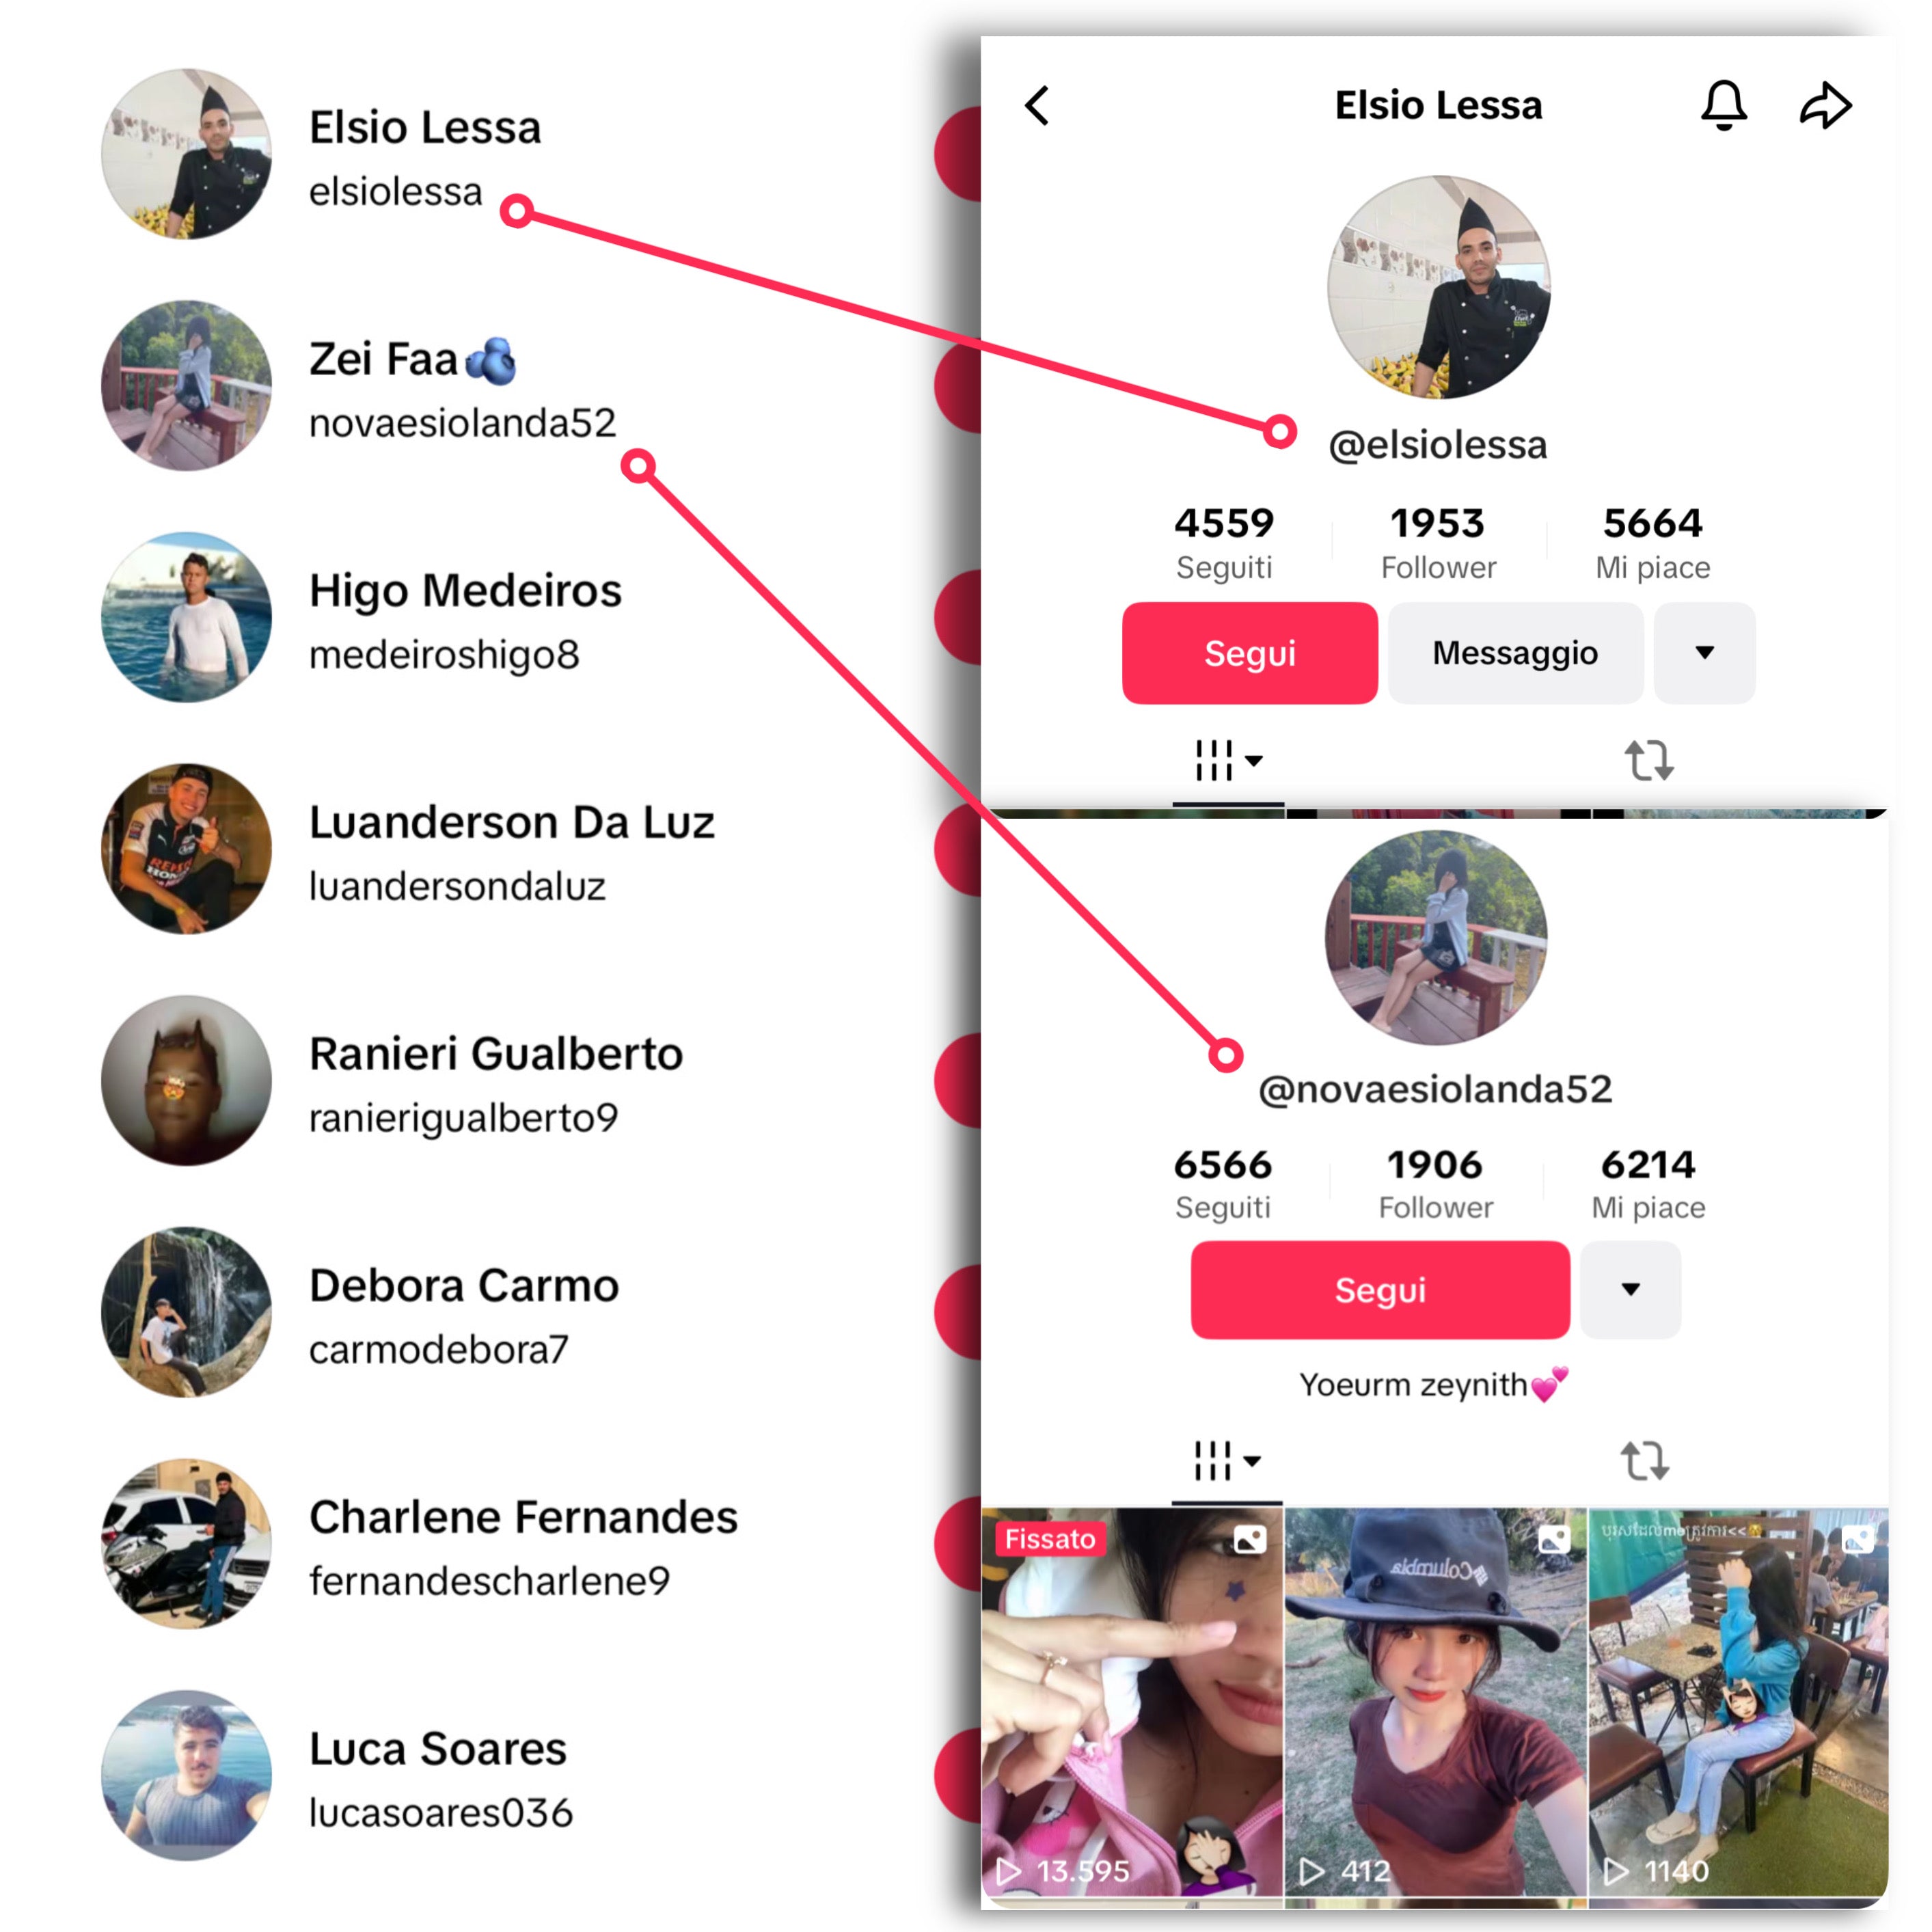
Task: Open the reposts tab icon below Yoeurm zeynith
Action: pos(1645,1461)
